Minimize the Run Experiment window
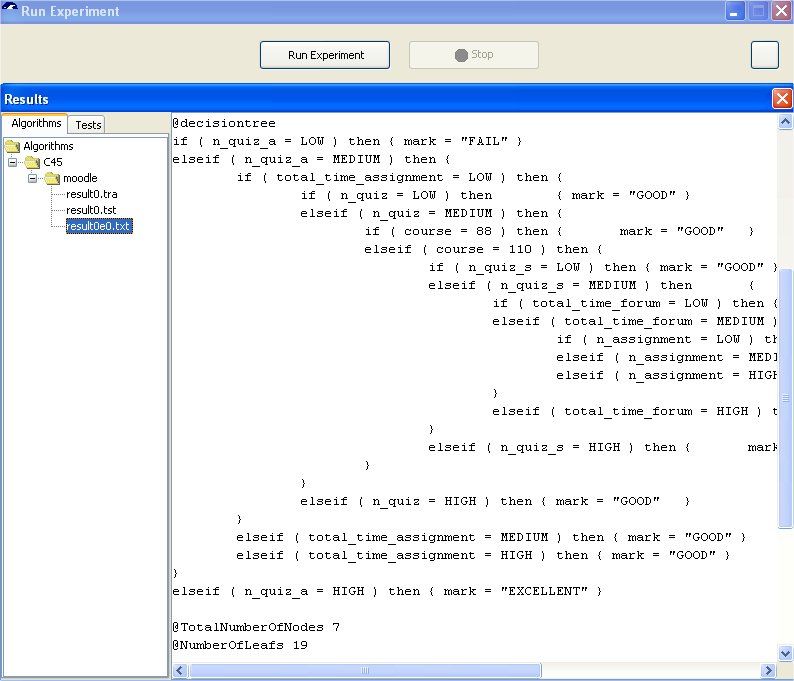The width and height of the screenshot is (794, 681). tap(734, 11)
